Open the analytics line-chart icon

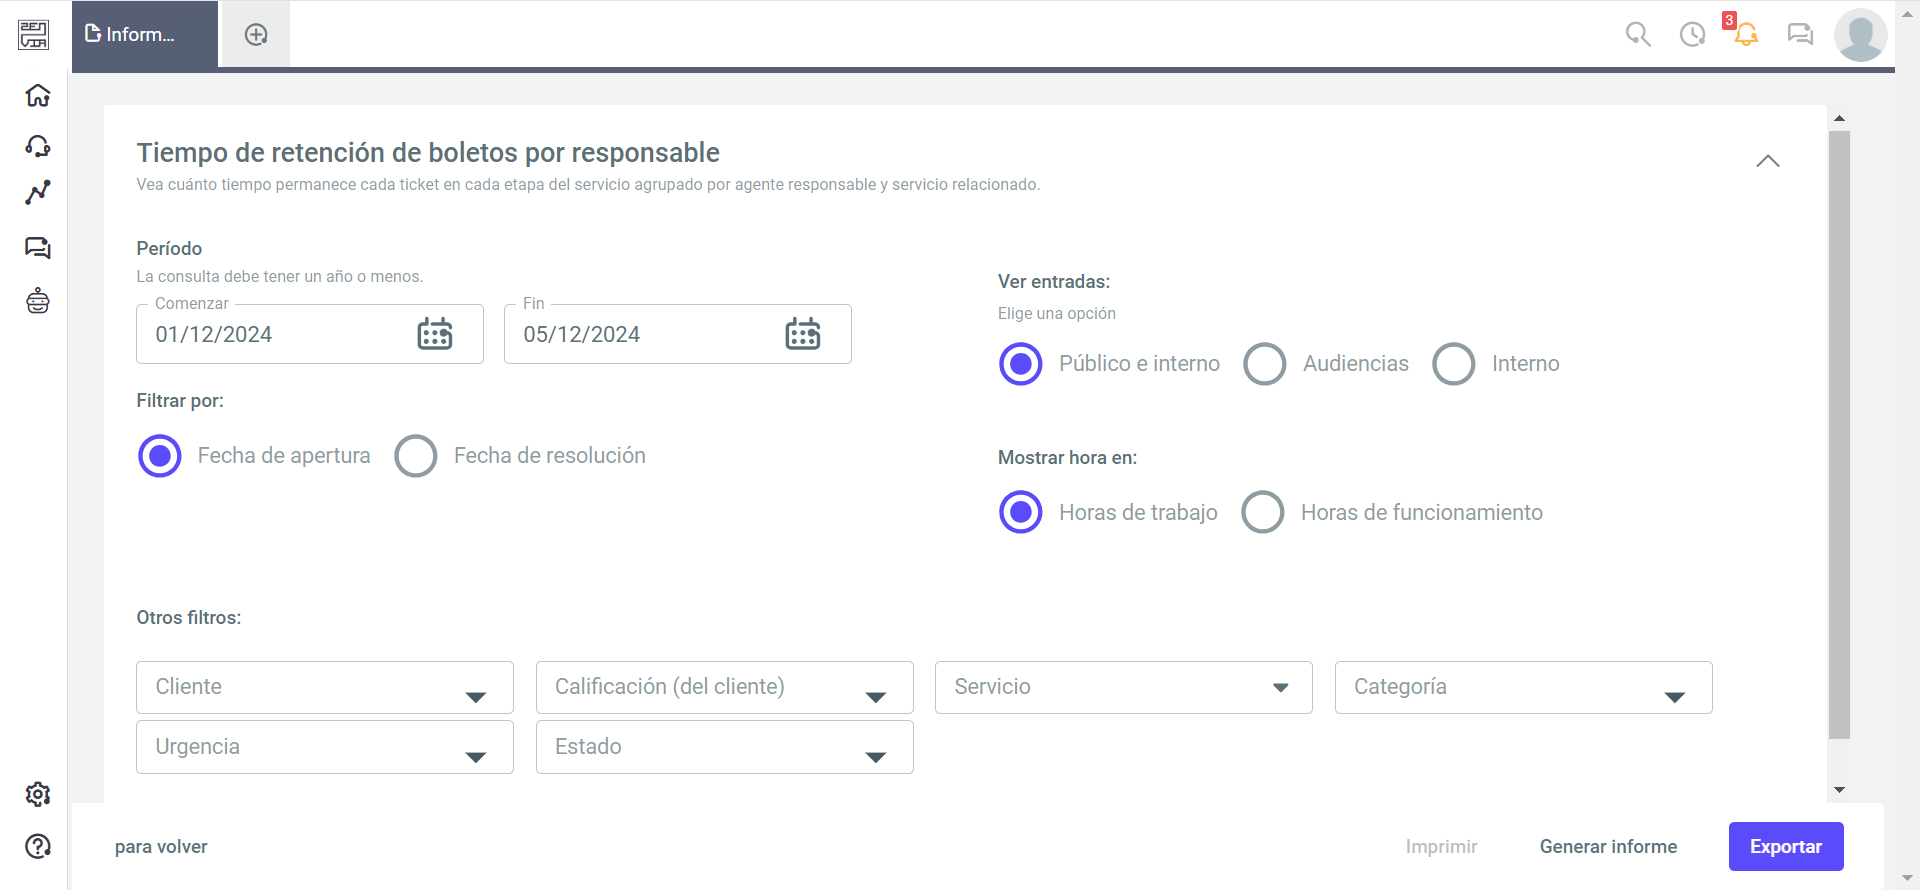pos(38,193)
